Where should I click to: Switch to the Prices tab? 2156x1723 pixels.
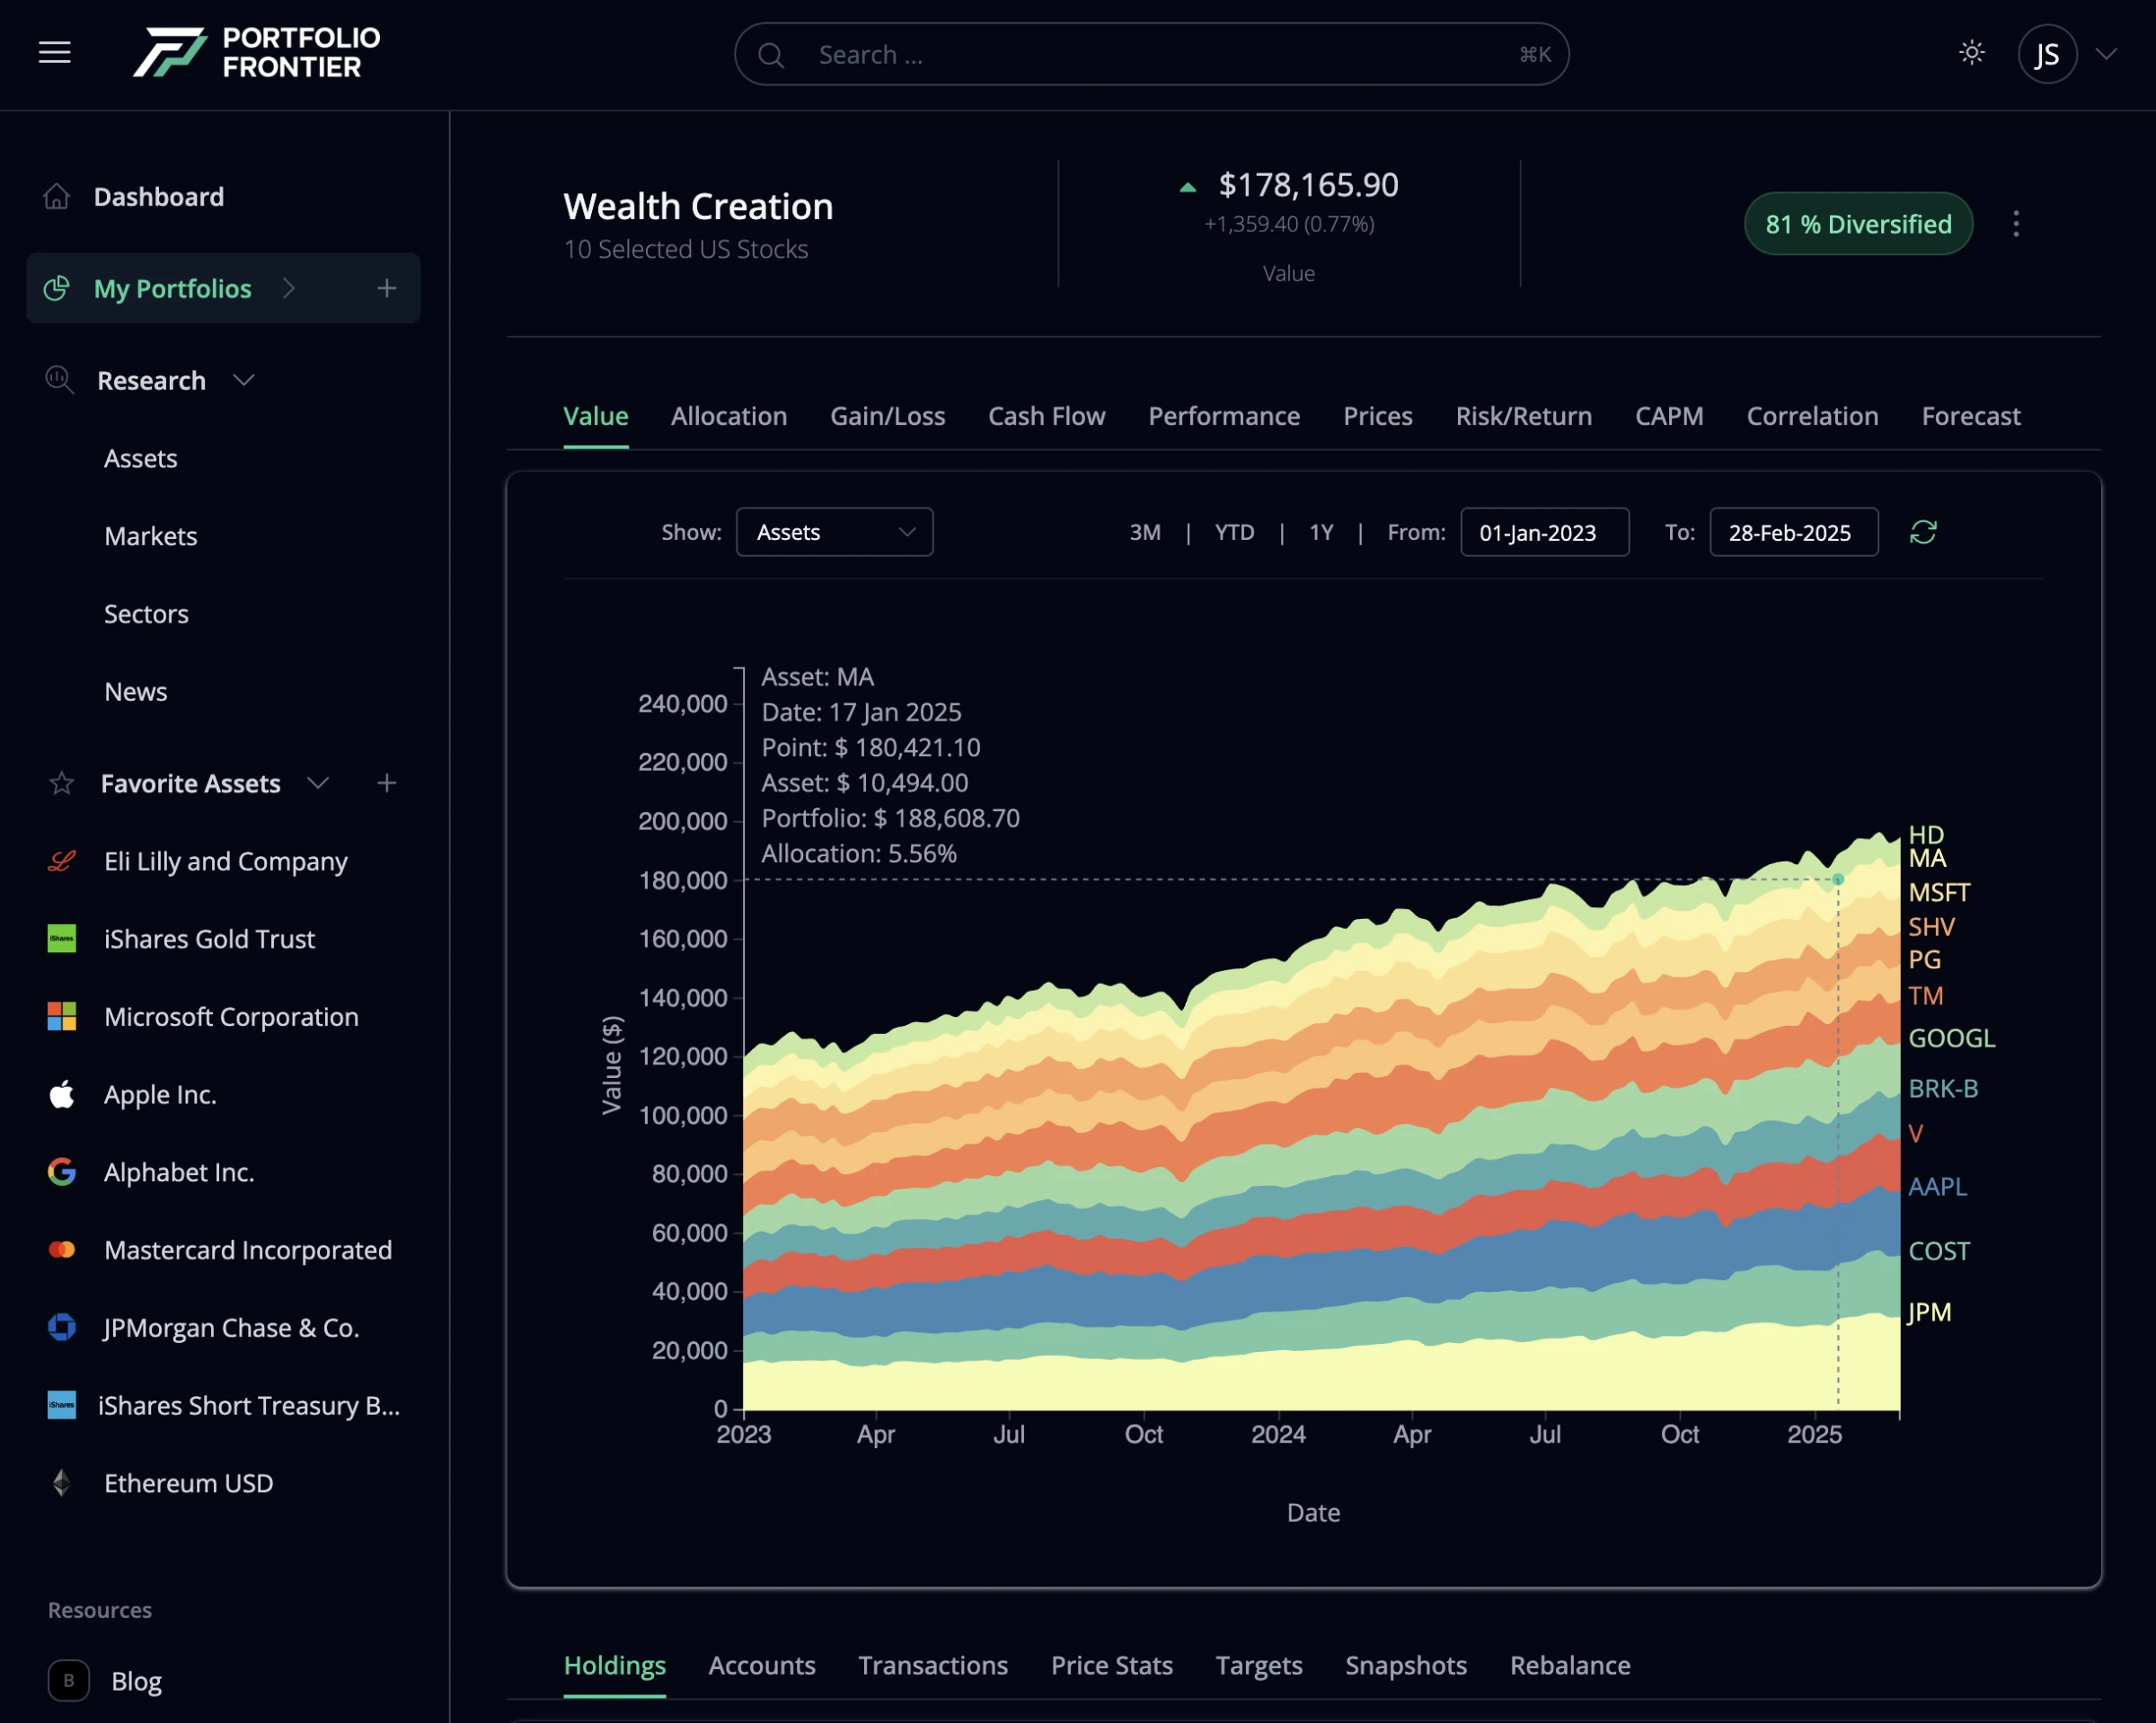pyautogui.click(x=1378, y=416)
